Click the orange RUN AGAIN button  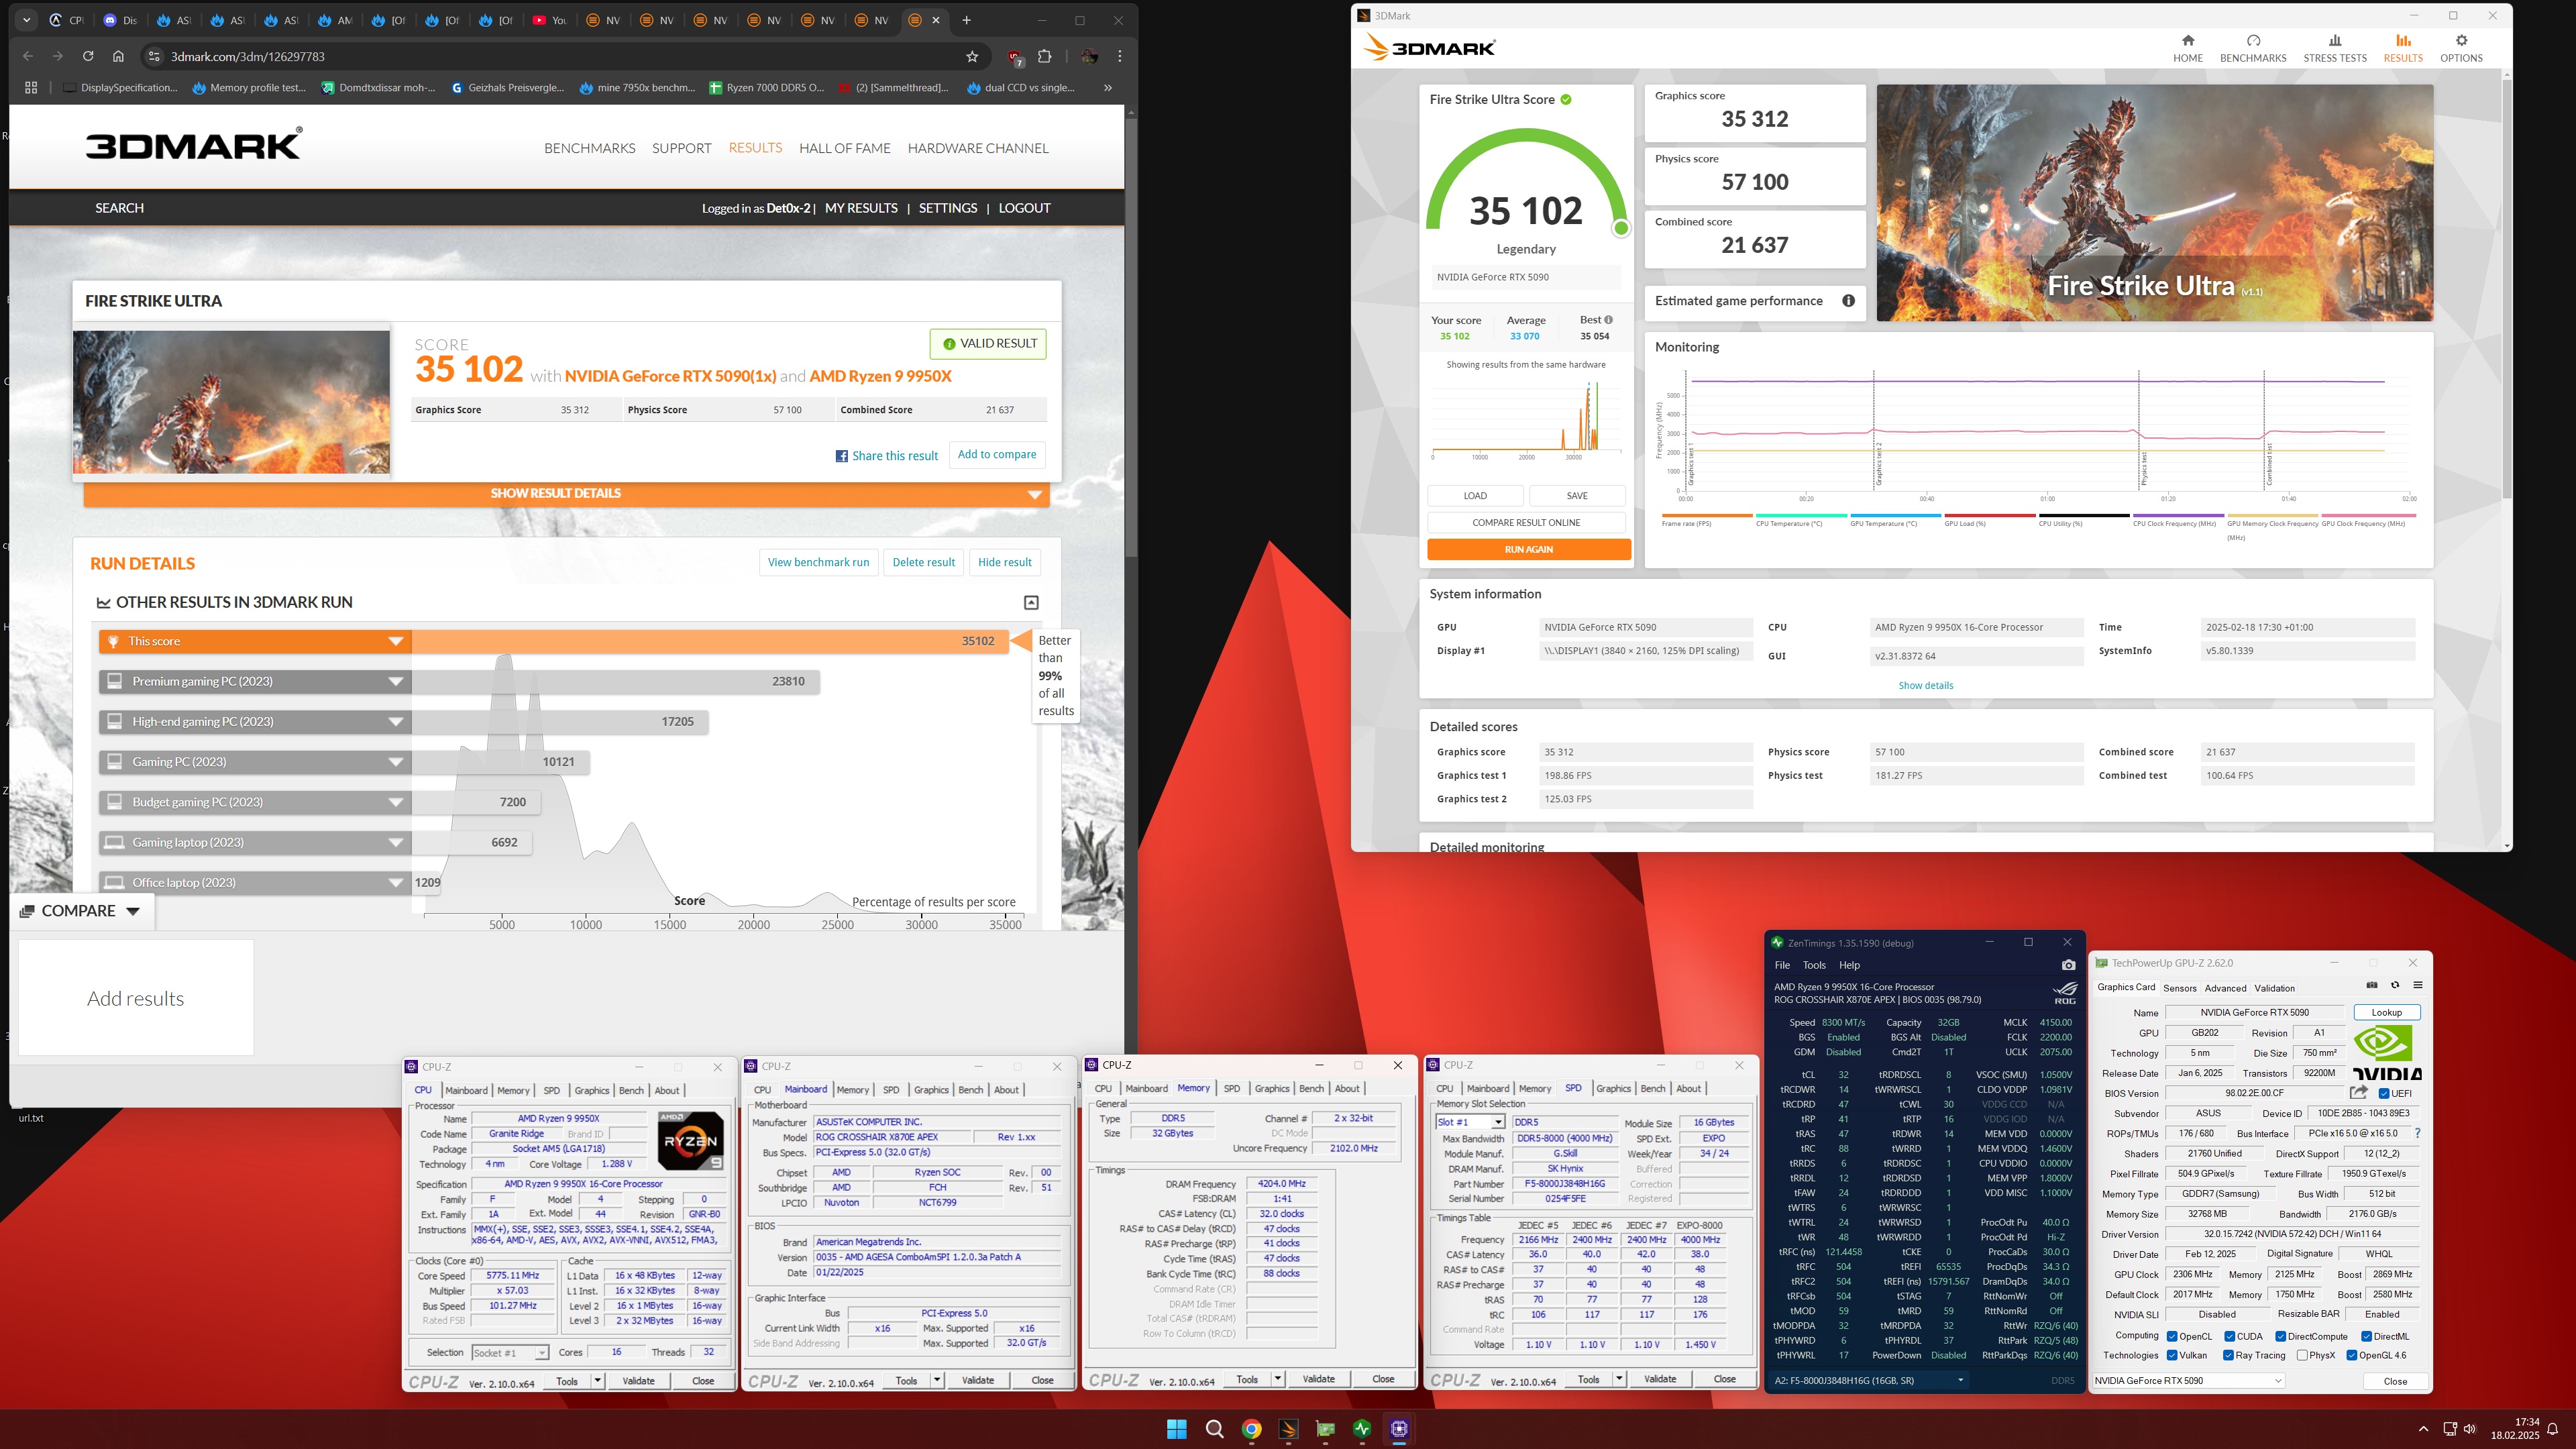point(1528,550)
